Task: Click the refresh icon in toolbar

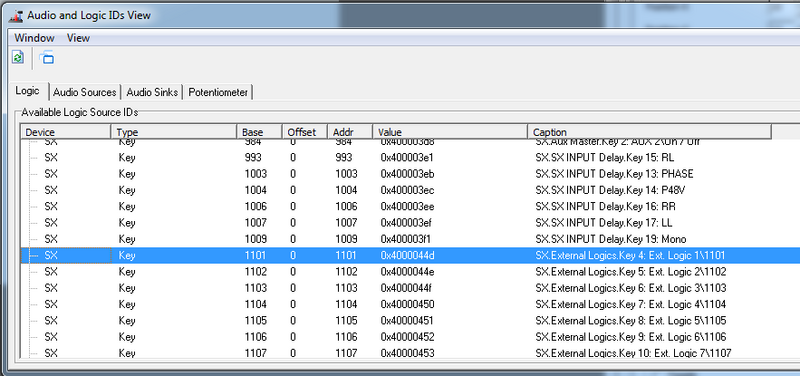Action: (17, 57)
